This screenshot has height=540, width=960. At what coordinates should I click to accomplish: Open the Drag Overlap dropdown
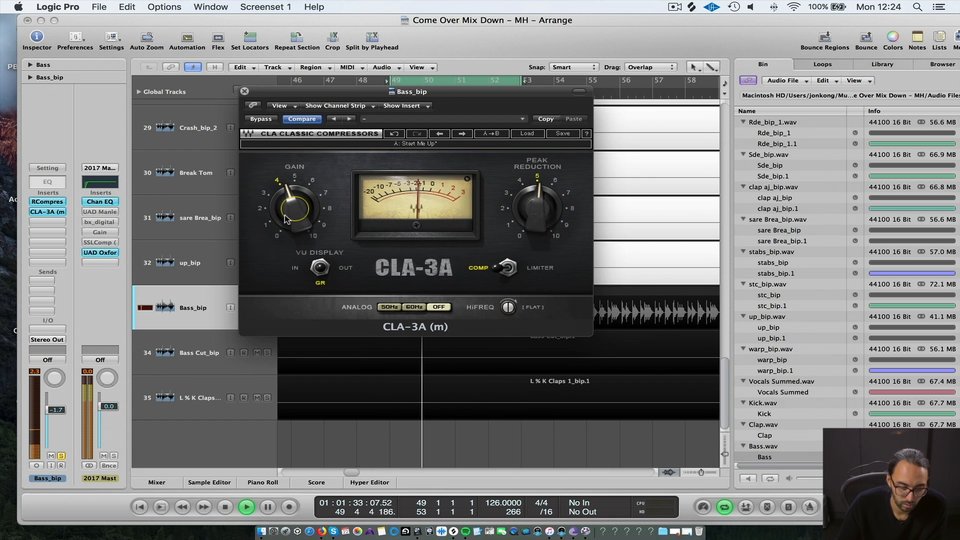(650, 67)
